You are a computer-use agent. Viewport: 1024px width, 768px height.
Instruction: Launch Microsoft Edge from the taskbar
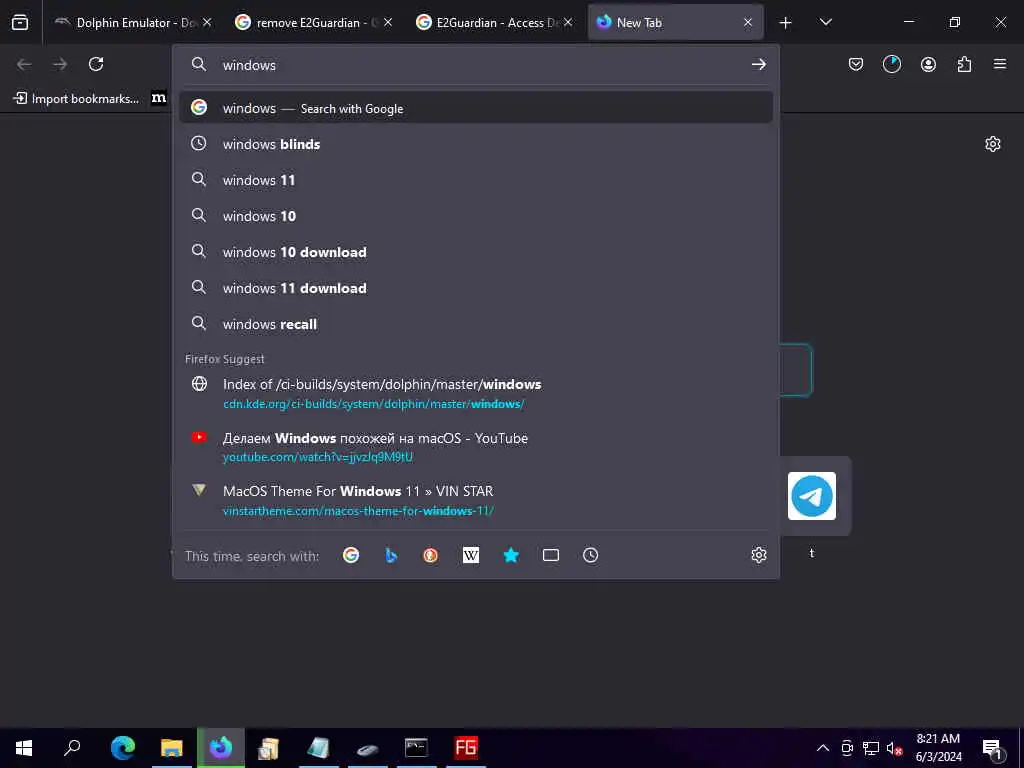122,748
